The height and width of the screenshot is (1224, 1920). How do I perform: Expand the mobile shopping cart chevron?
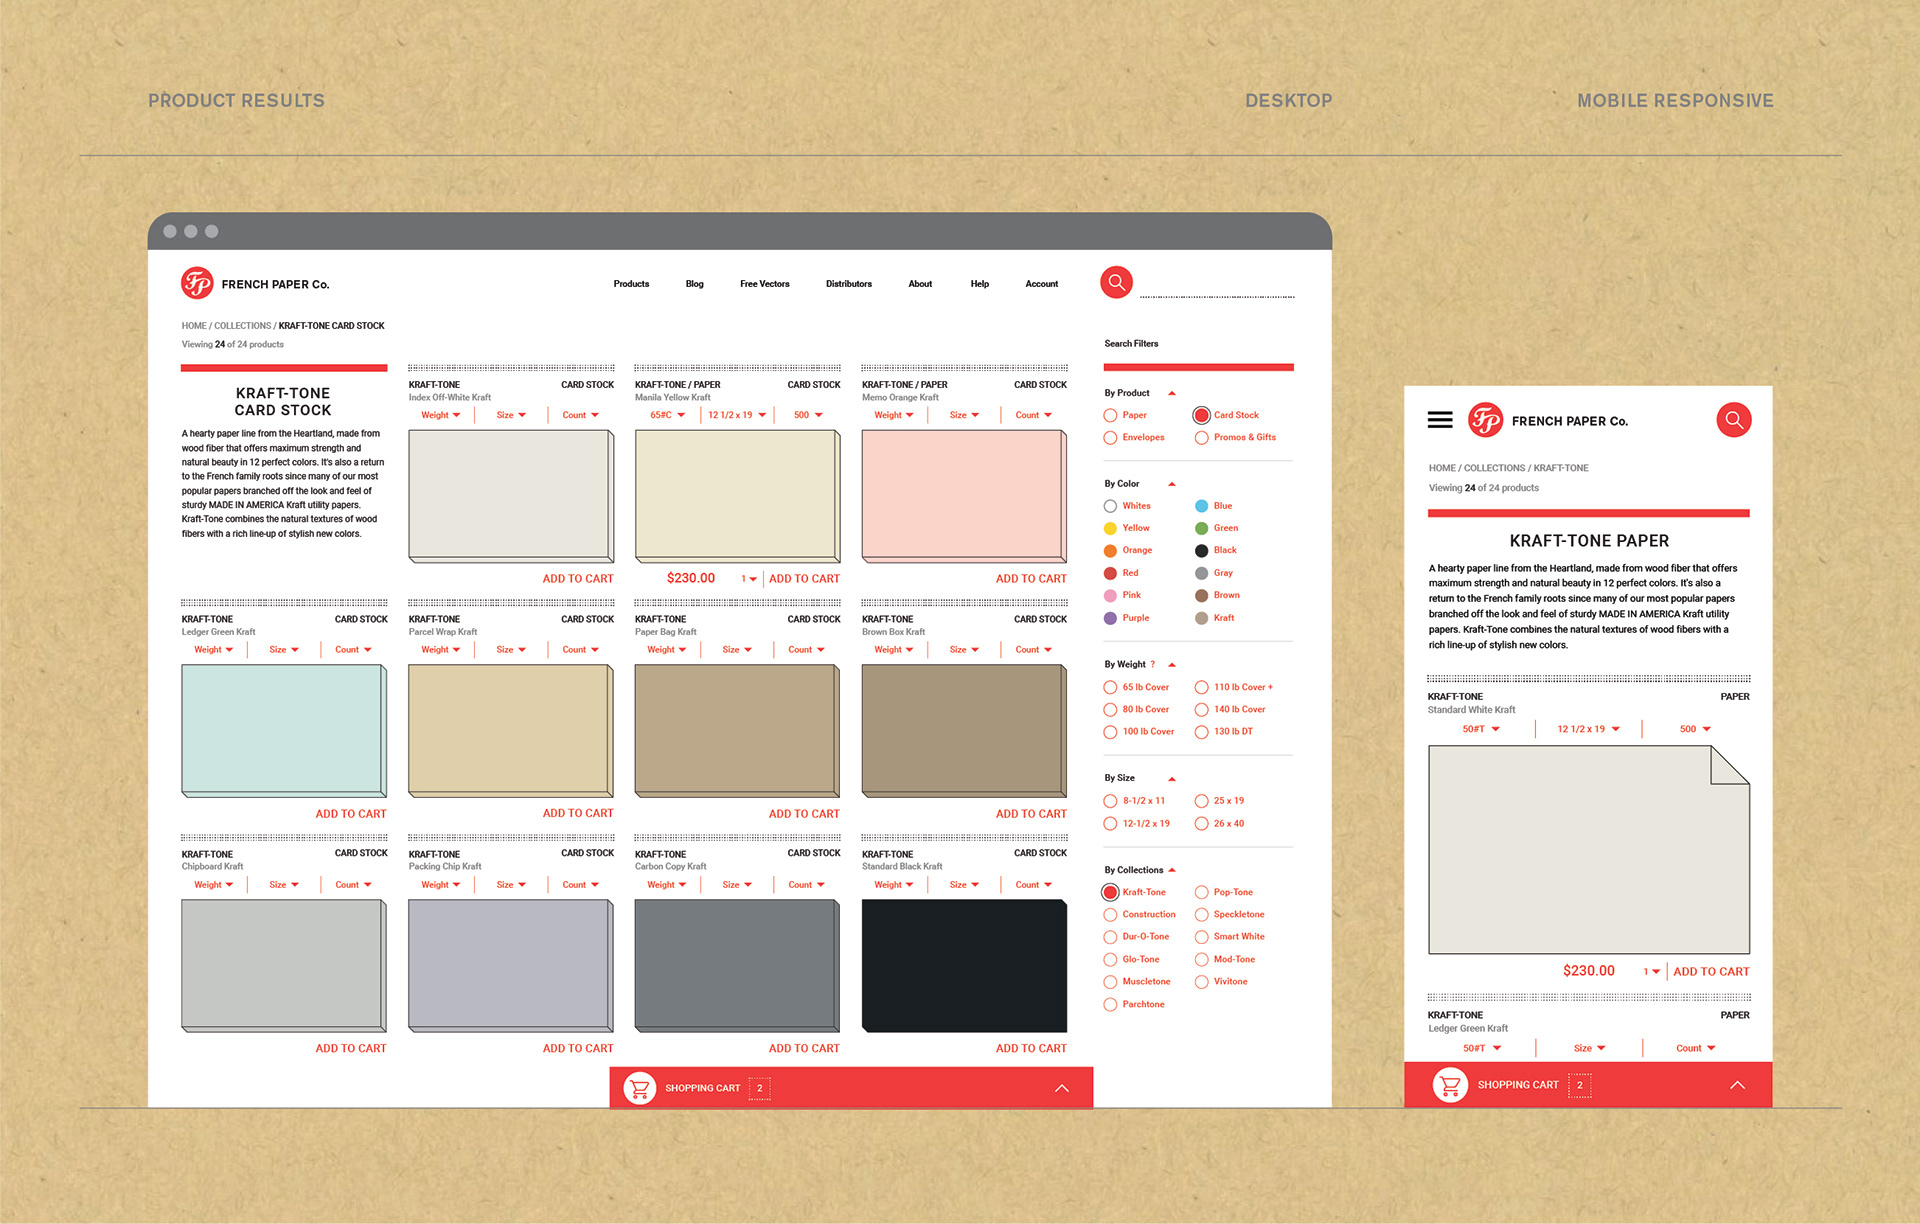[x=1738, y=1085]
